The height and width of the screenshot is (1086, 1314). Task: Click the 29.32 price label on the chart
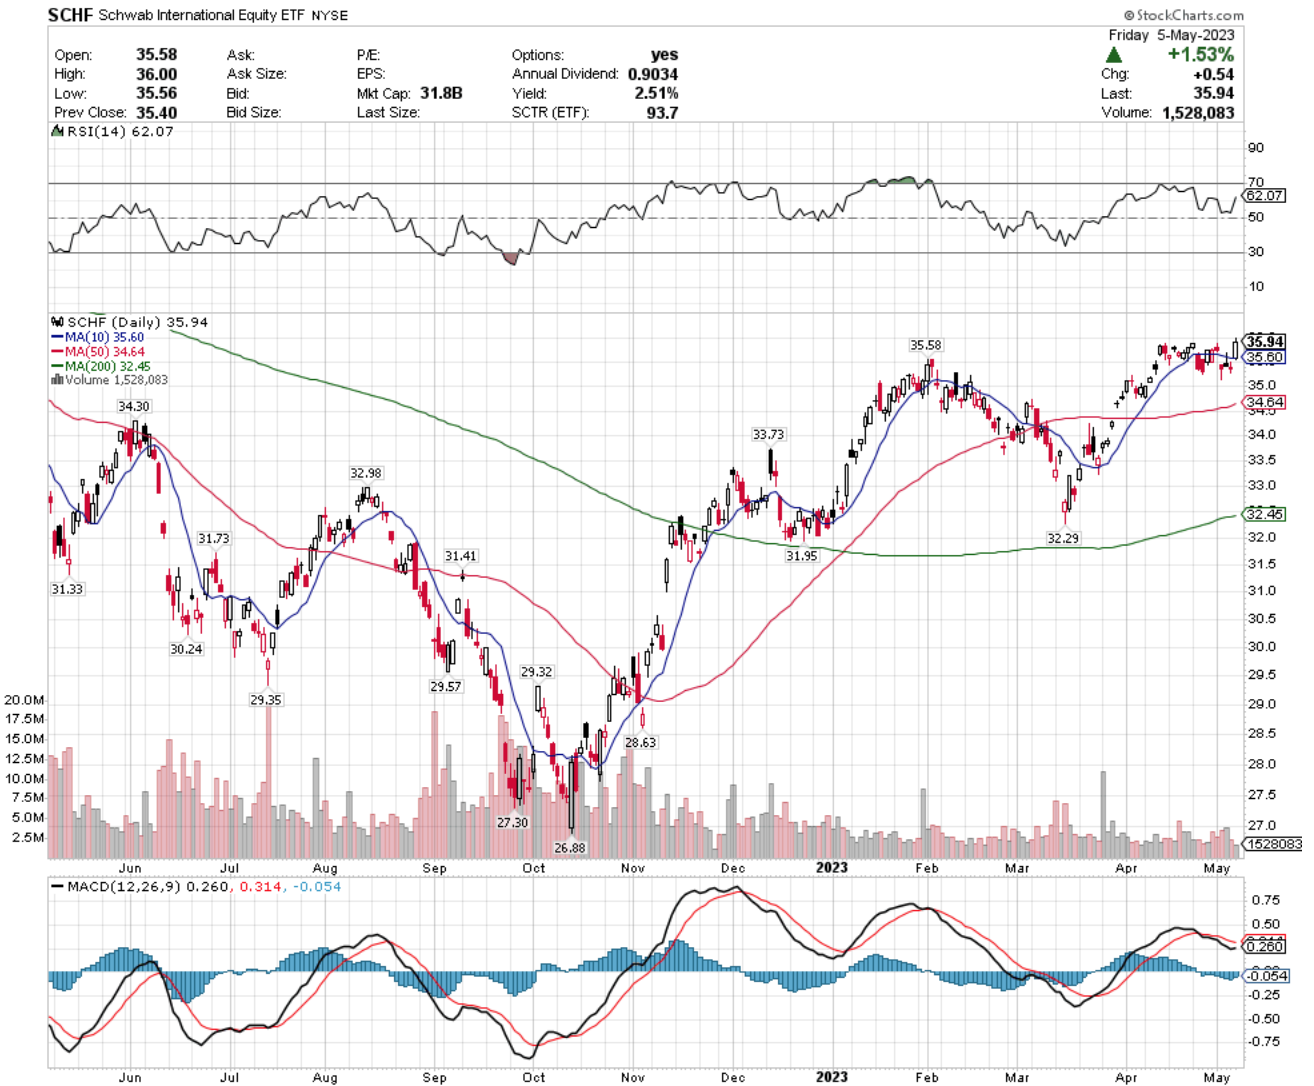(537, 672)
